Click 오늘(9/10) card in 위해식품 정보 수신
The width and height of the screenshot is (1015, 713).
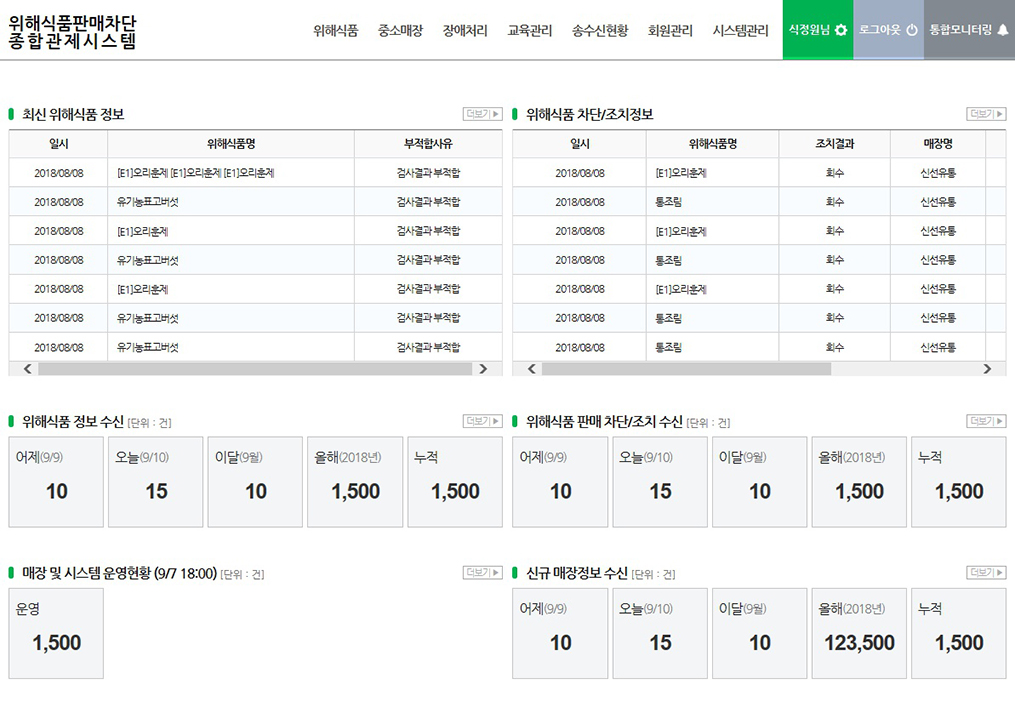click(155, 481)
